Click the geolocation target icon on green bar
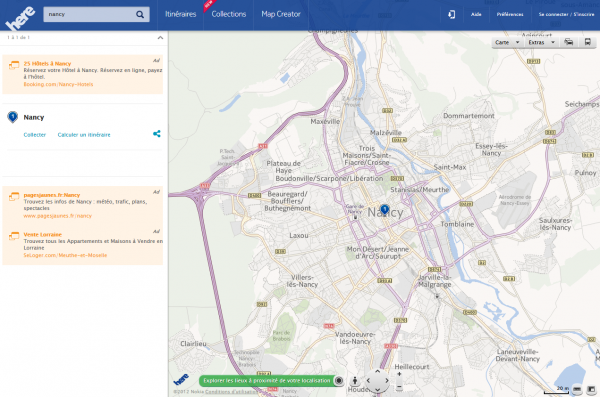 point(339,381)
